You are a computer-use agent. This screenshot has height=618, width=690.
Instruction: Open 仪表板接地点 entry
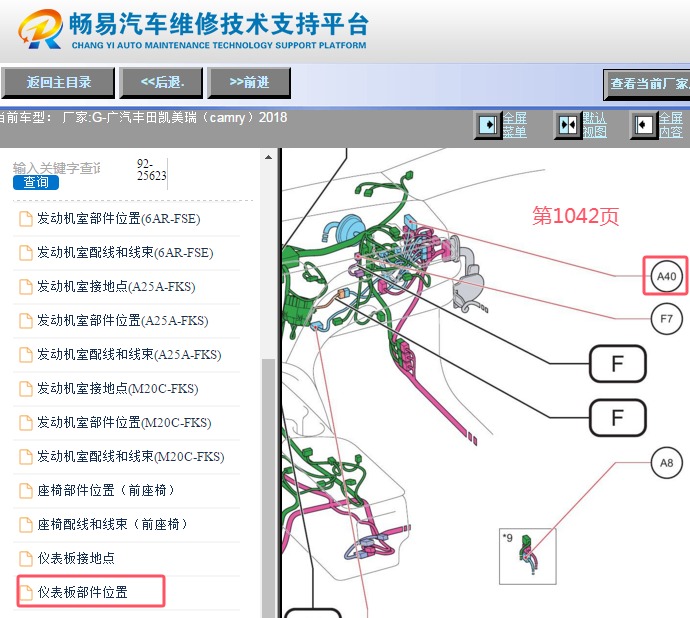pyautogui.click(x=76, y=558)
